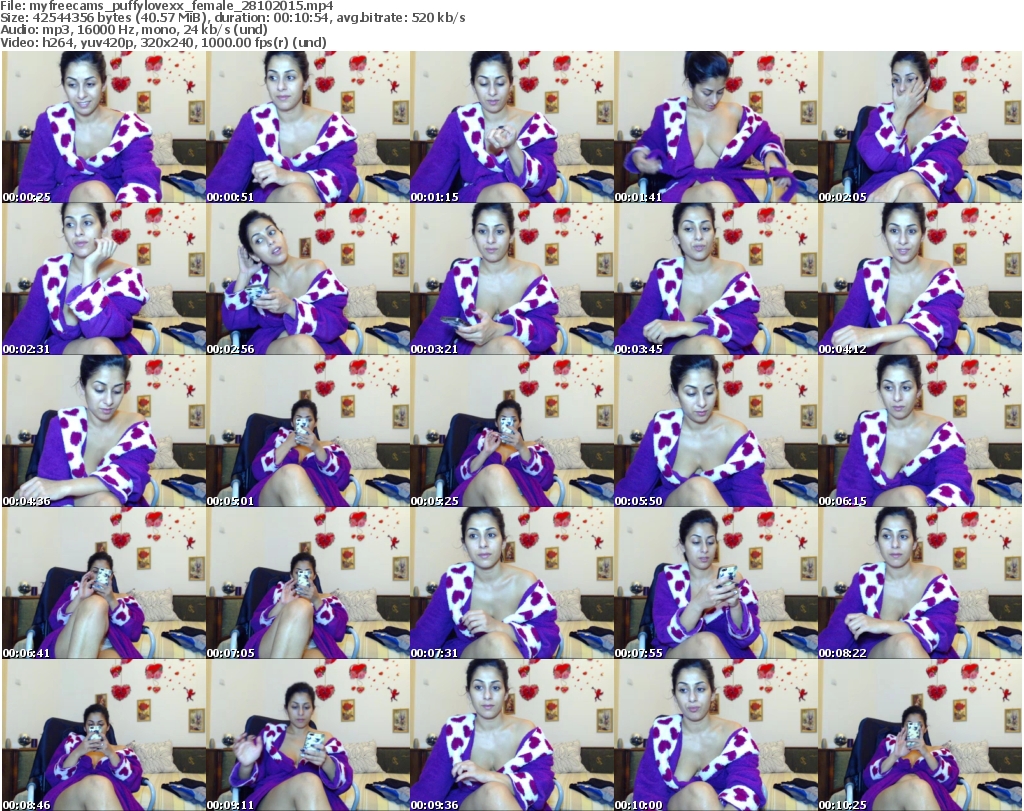This screenshot has height=811, width=1024.
Task: Open the frame stamped 00:10:00
Action: tap(716, 735)
